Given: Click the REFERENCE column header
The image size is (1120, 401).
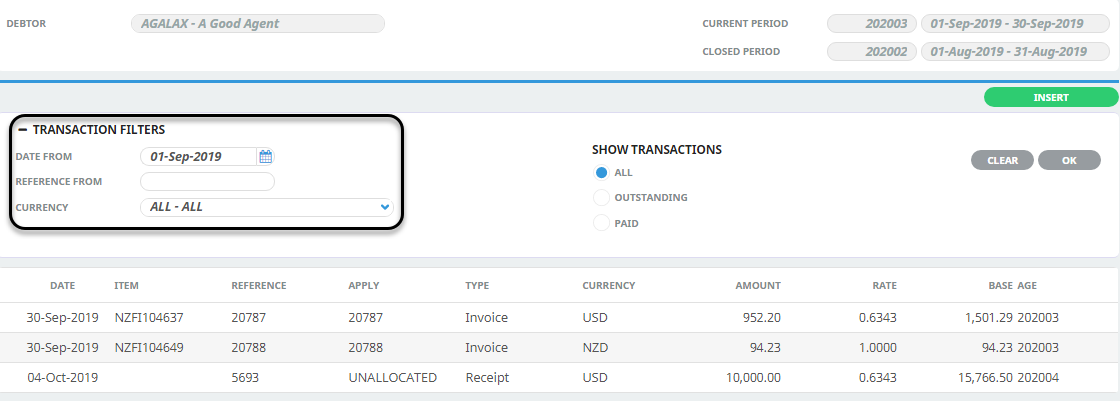Looking at the screenshot, I should coord(259,285).
